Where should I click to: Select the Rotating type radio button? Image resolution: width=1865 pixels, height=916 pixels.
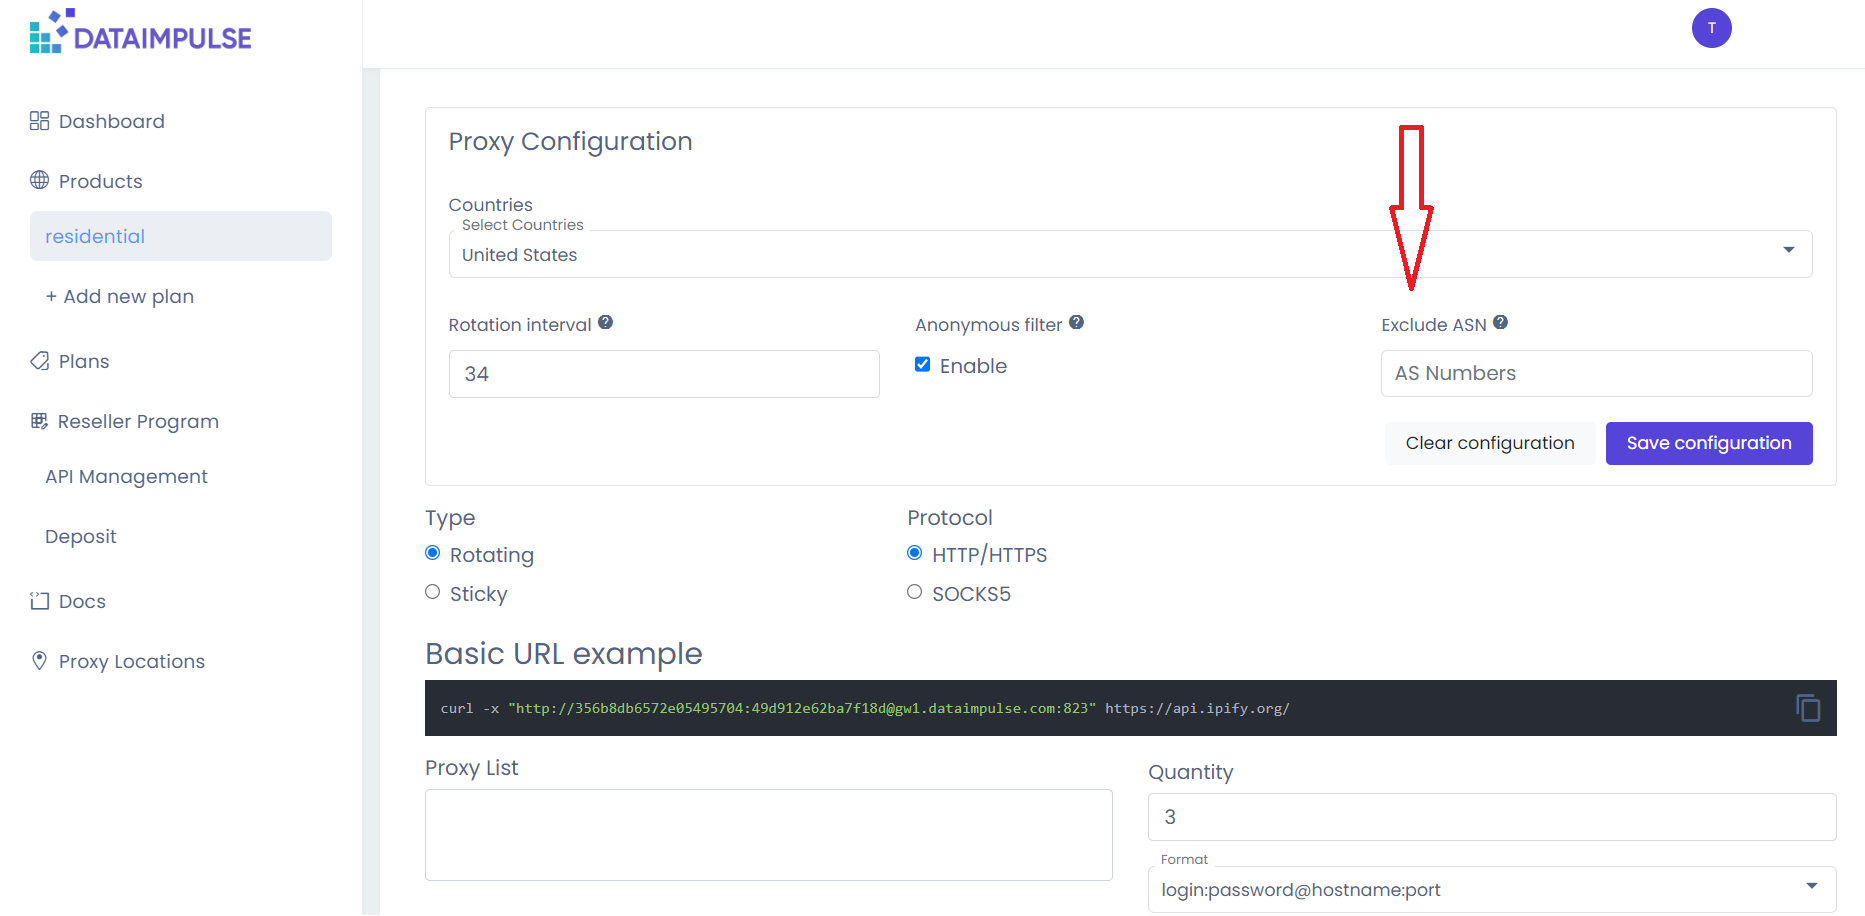(433, 553)
